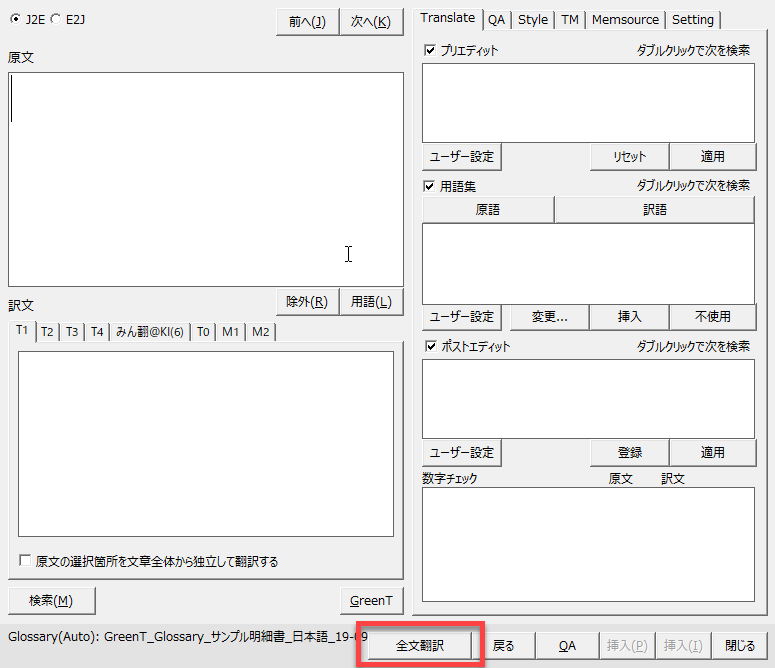Switch to the QA tab
Viewport: 775px width, 668px height.
tap(496, 20)
